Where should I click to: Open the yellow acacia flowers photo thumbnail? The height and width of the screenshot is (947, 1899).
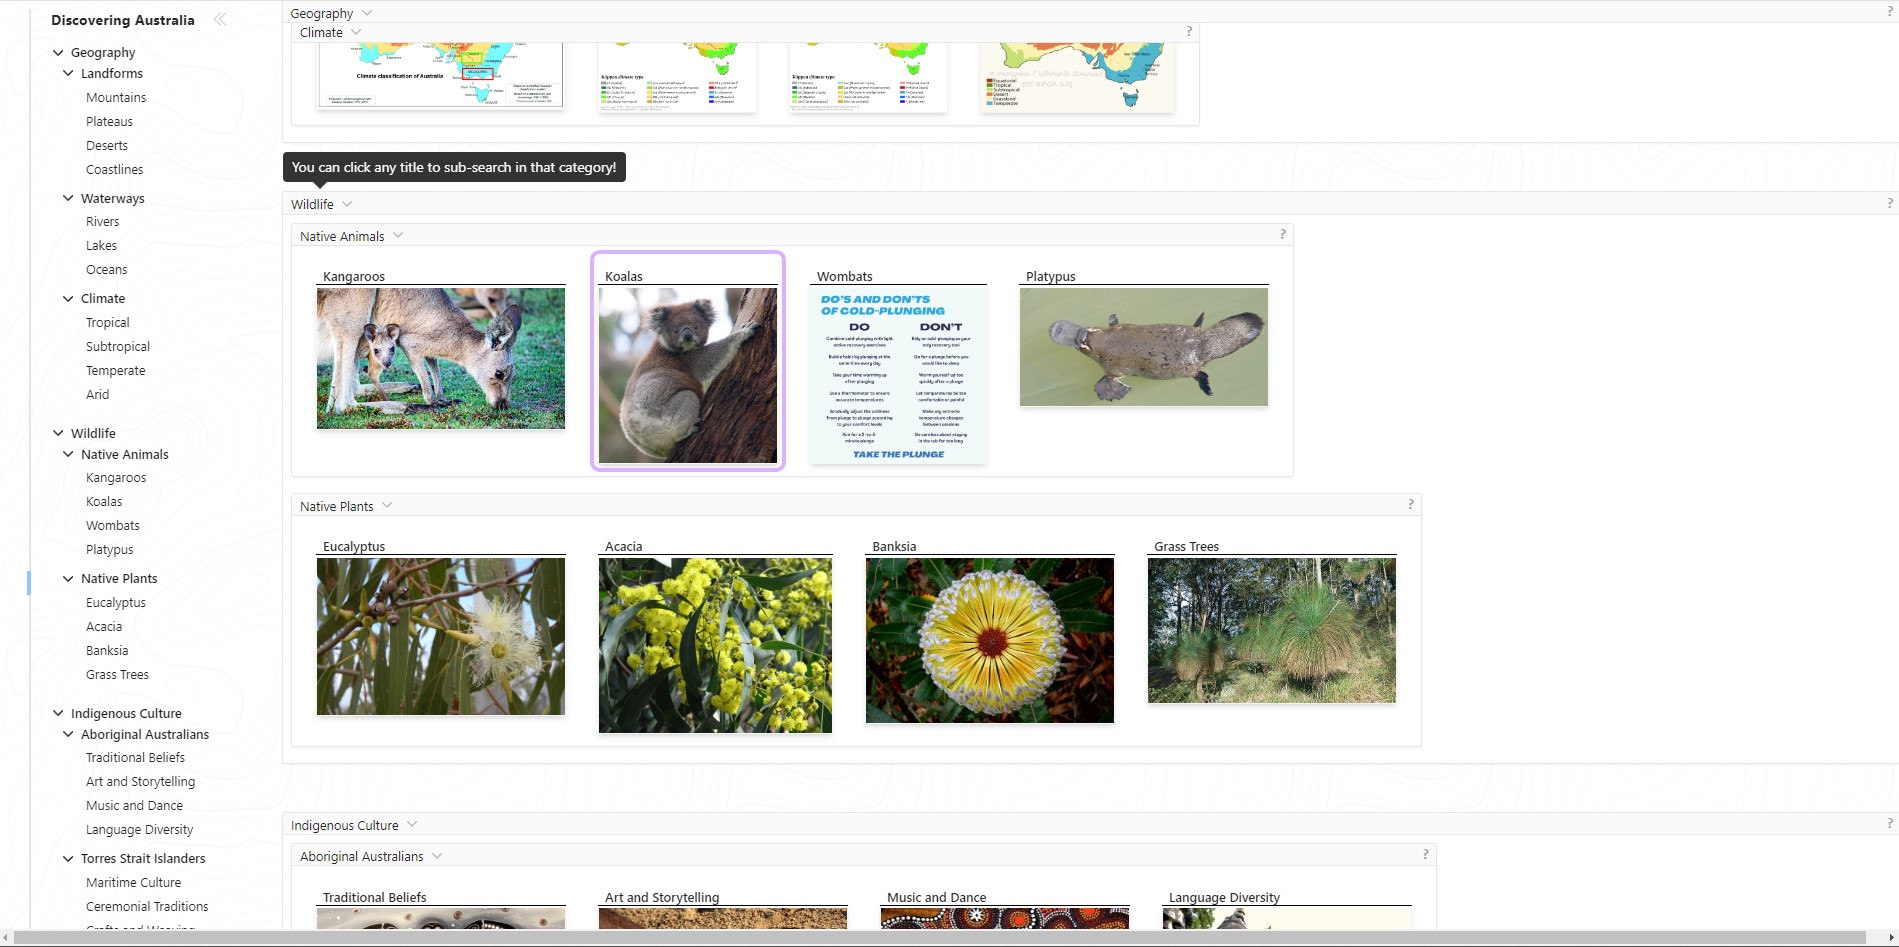point(715,645)
